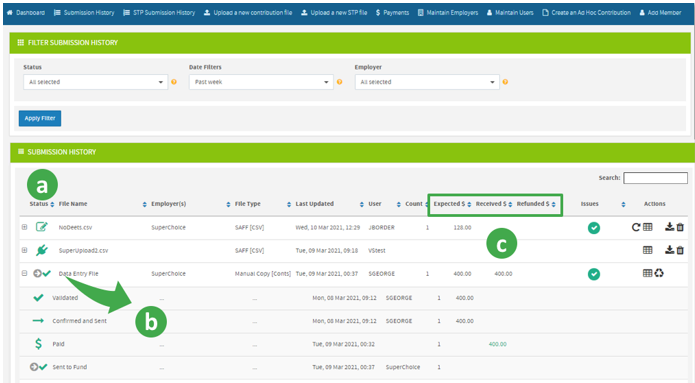Select Upload a new STP file
Screen dimensions: 695x383
click(334, 12)
